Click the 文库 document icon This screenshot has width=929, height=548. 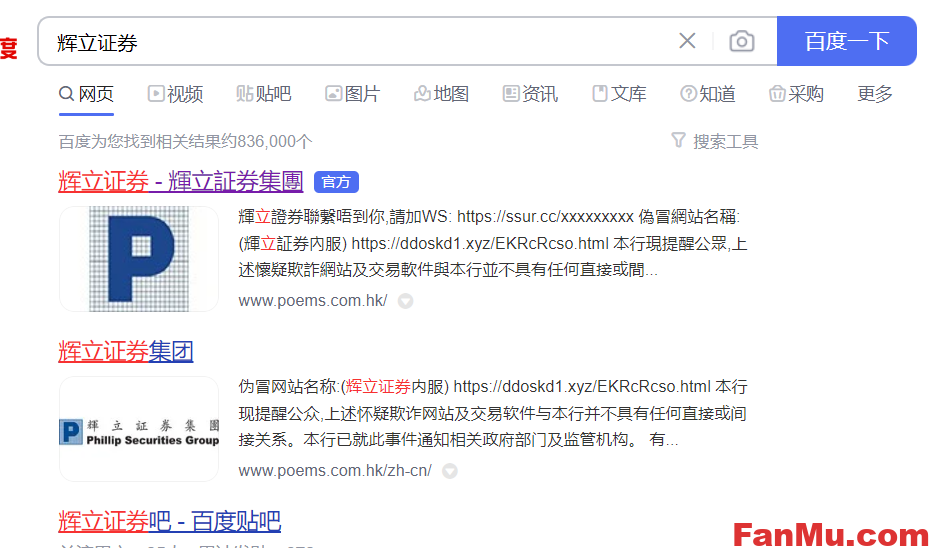pos(600,94)
